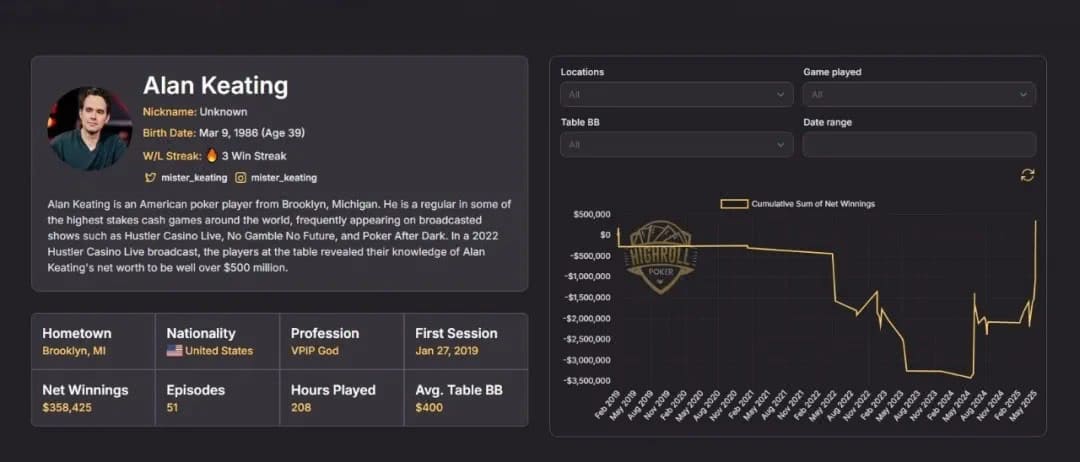Click the Net Winnings stat card

pos(93,398)
